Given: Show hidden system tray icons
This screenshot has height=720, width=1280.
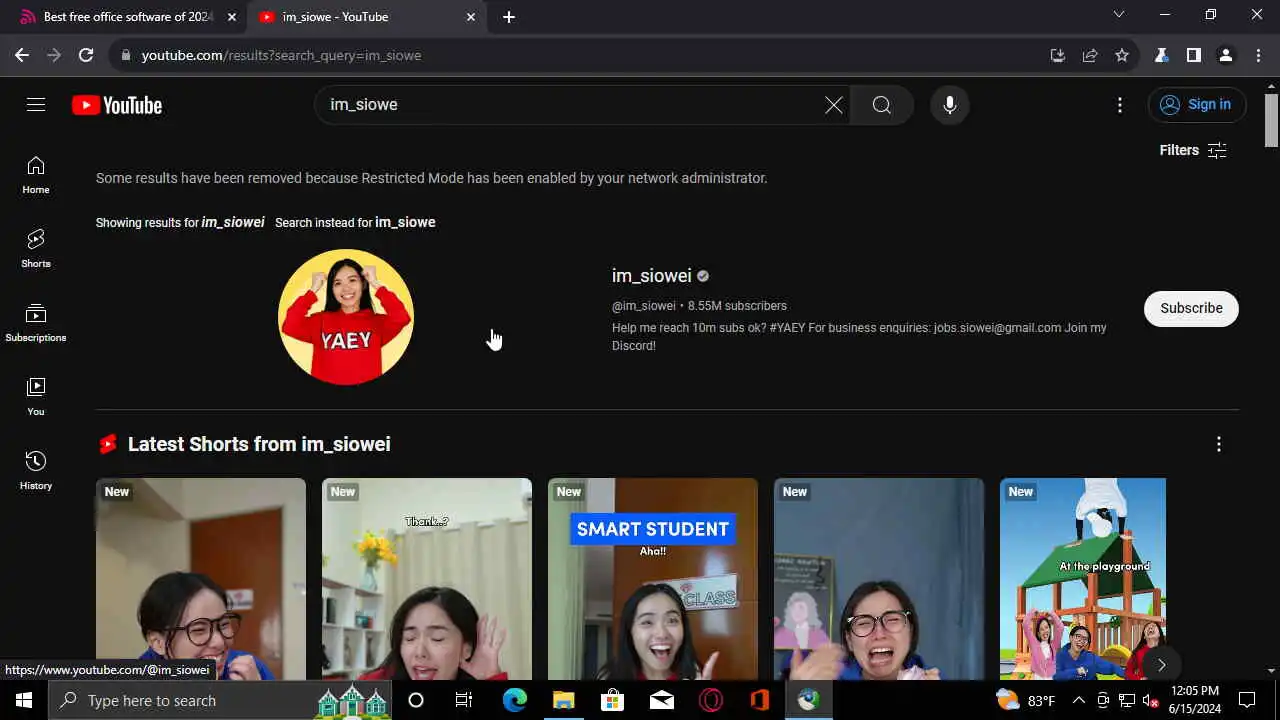Looking at the screenshot, I should click(x=1079, y=700).
